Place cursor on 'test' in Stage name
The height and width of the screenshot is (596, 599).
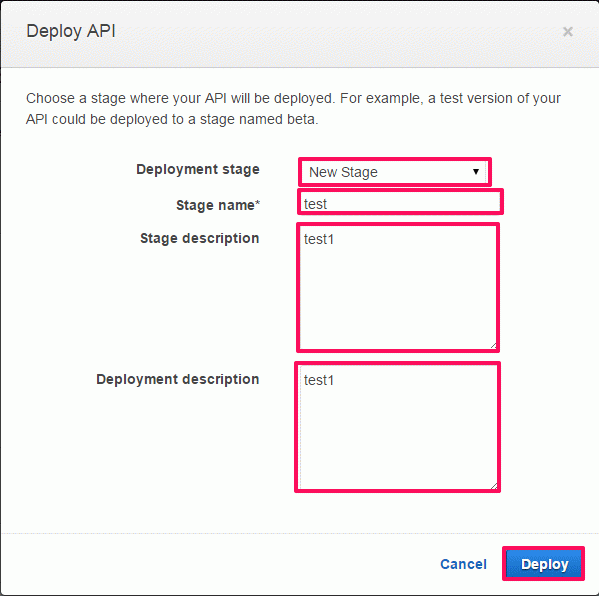tap(315, 204)
